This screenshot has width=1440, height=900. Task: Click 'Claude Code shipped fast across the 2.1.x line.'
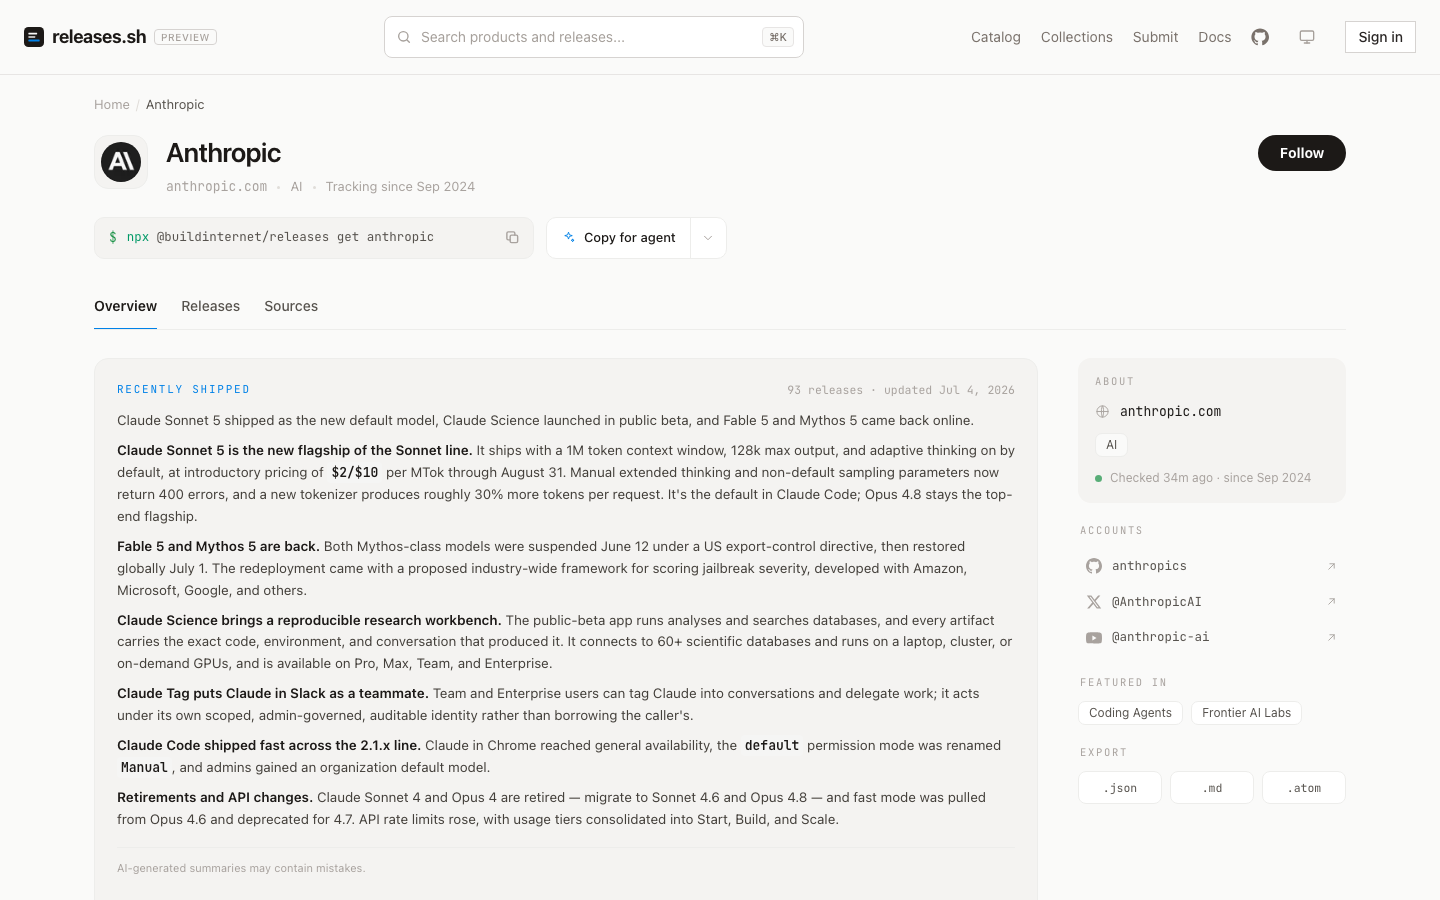point(269,745)
